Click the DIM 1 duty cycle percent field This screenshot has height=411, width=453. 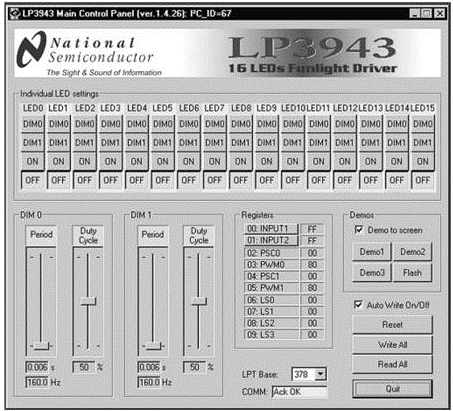[195, 367]
